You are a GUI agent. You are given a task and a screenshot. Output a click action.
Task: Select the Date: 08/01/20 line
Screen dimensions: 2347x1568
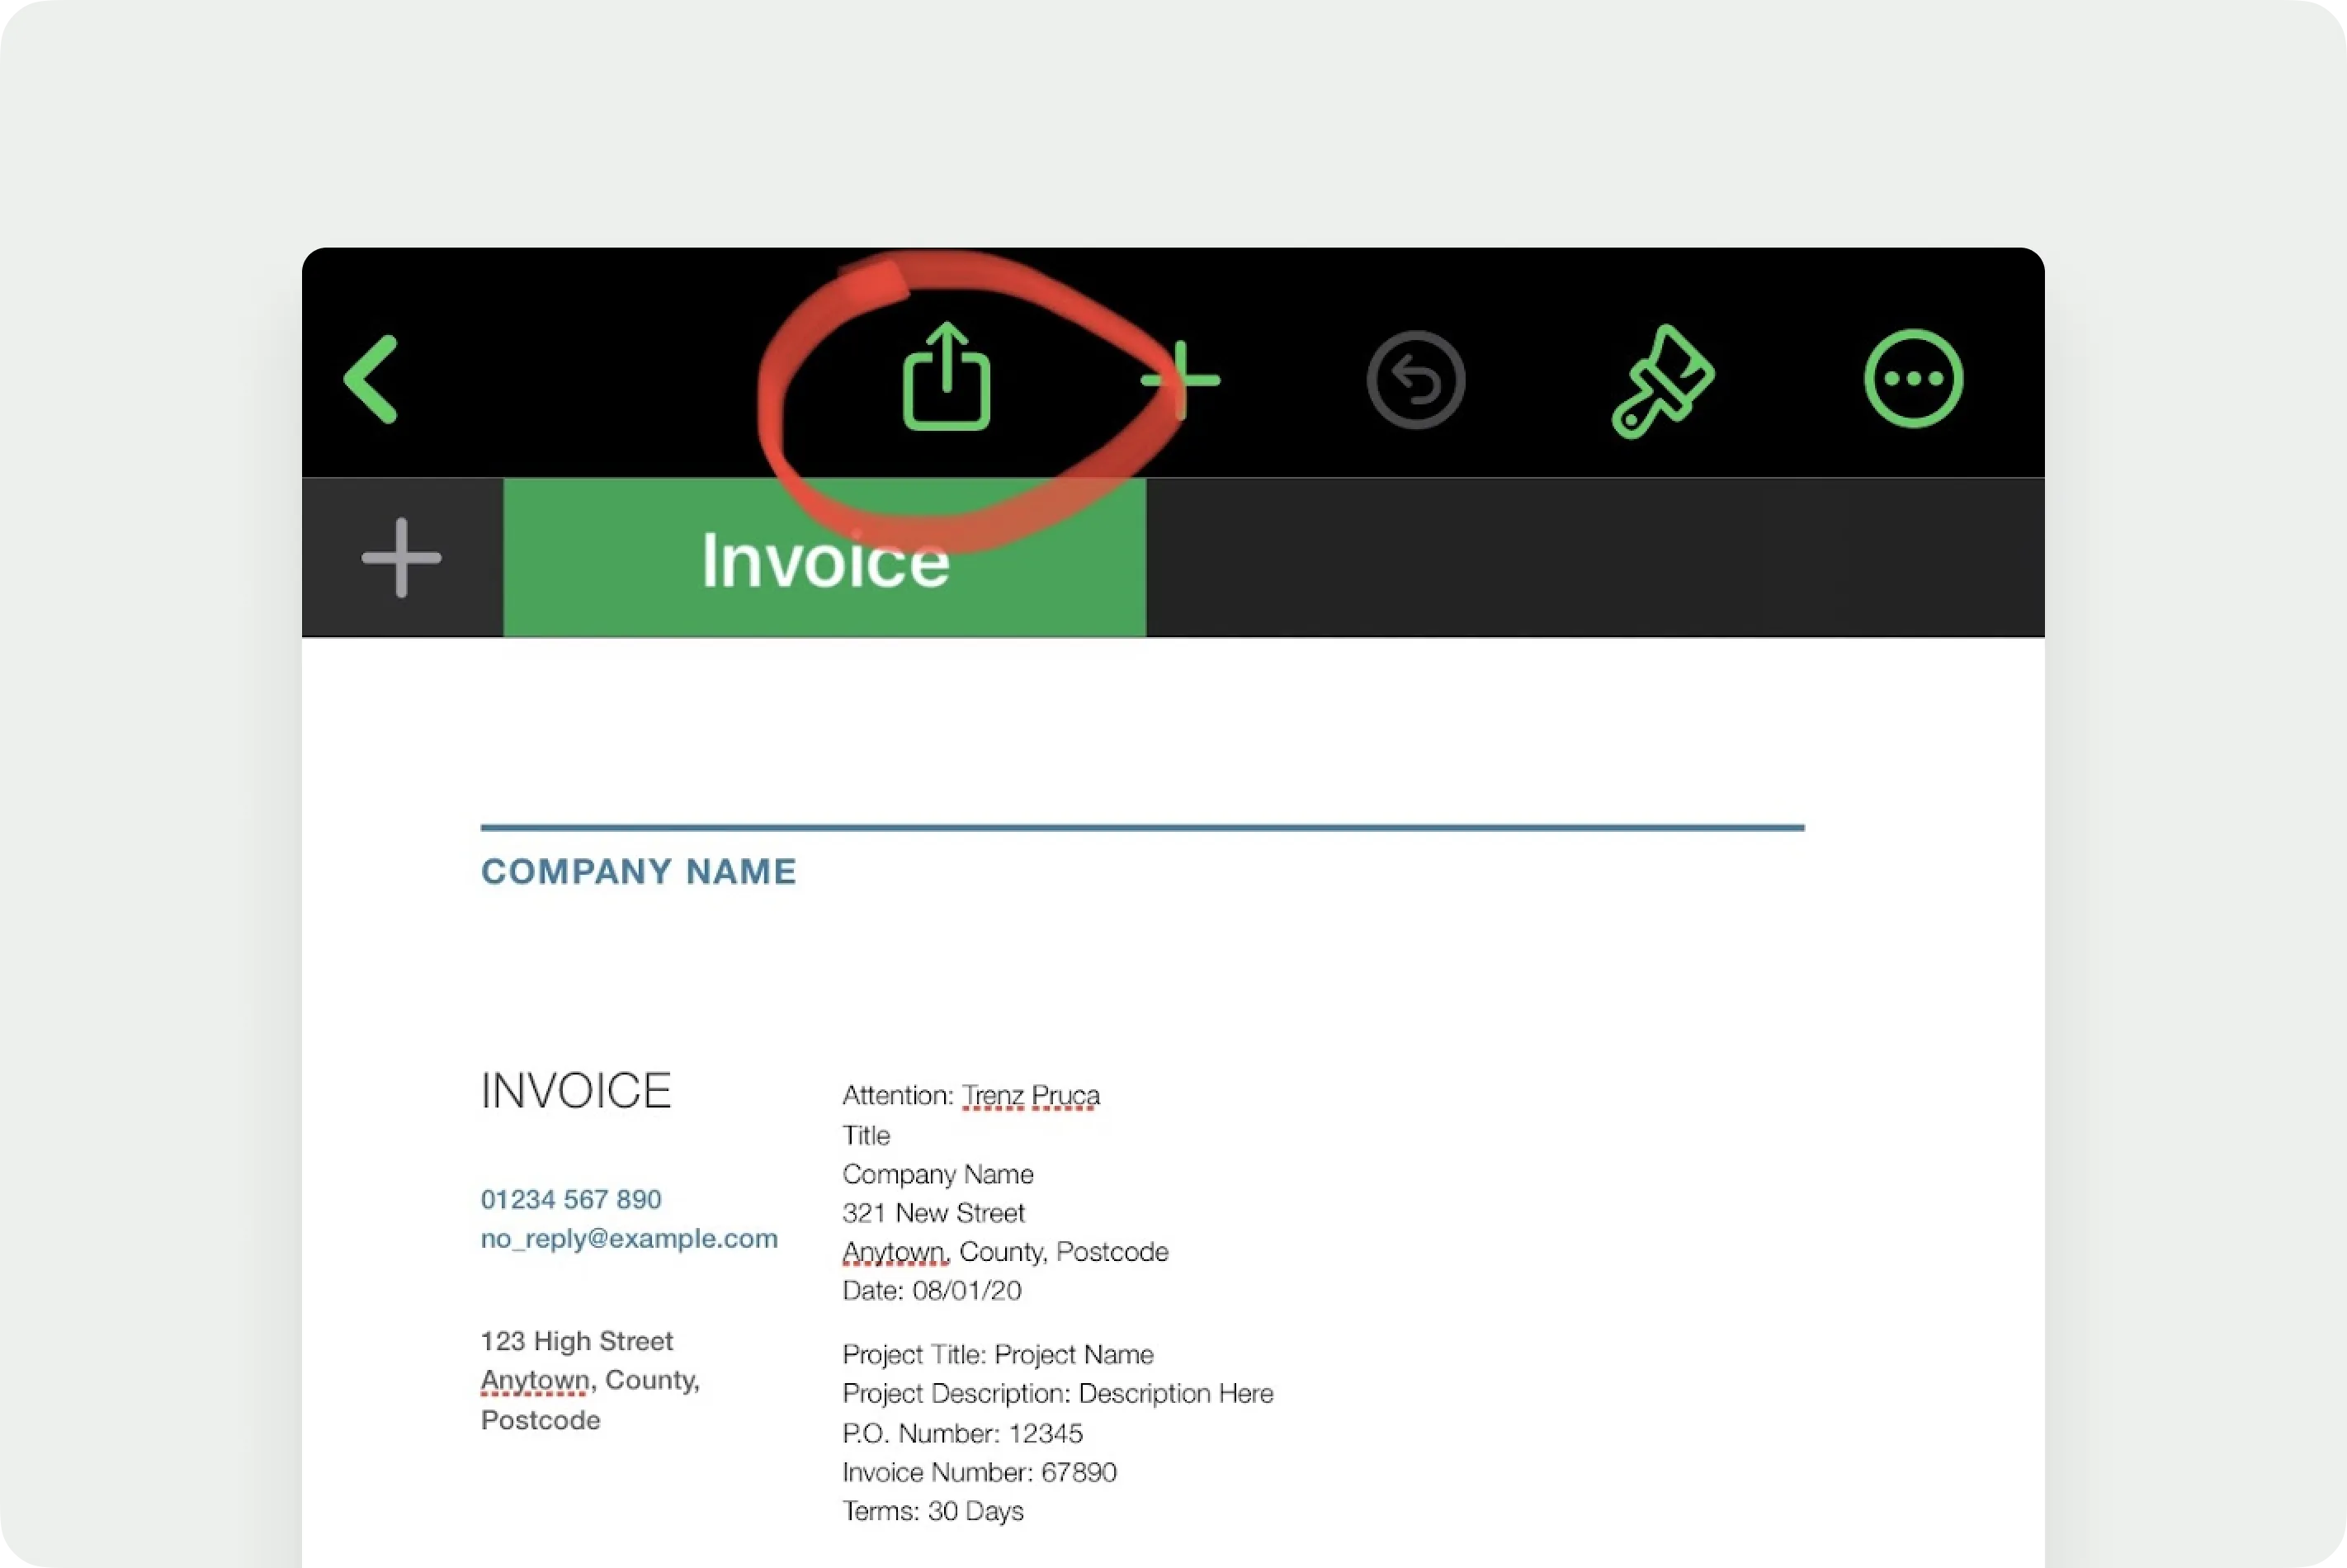(931, 1290)
